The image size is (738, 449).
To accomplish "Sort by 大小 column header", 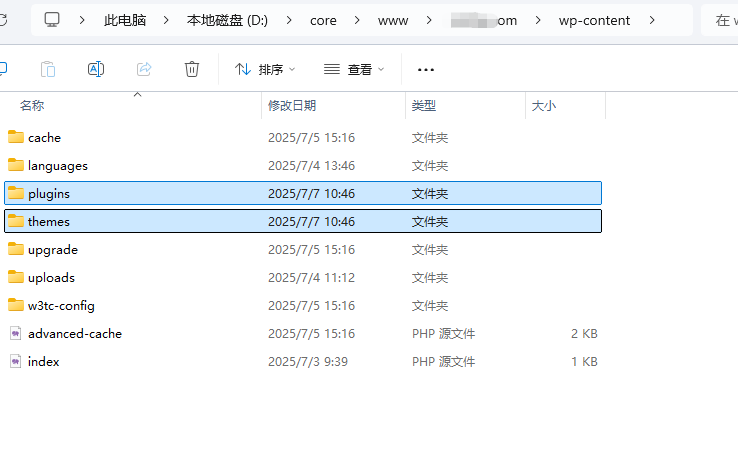I will point(544,105).
